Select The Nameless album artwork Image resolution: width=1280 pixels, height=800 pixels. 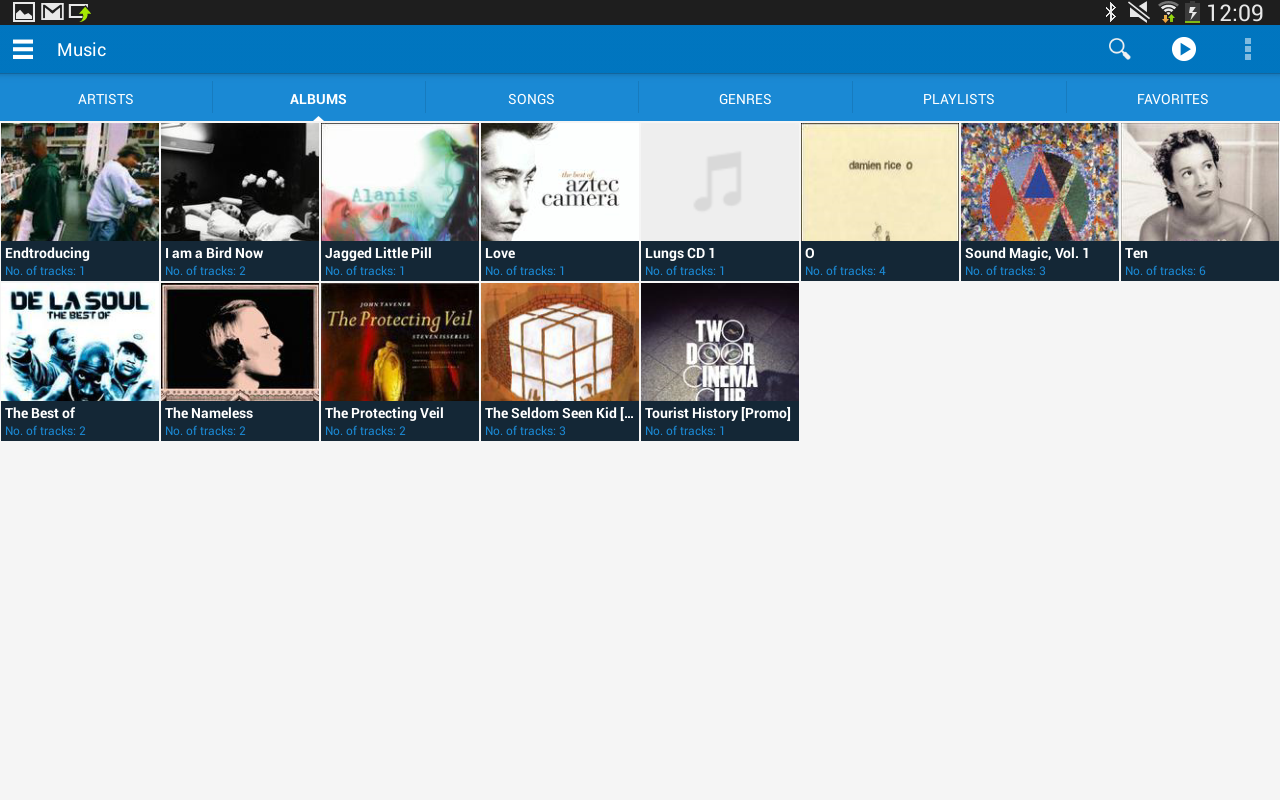click(240, 342)
